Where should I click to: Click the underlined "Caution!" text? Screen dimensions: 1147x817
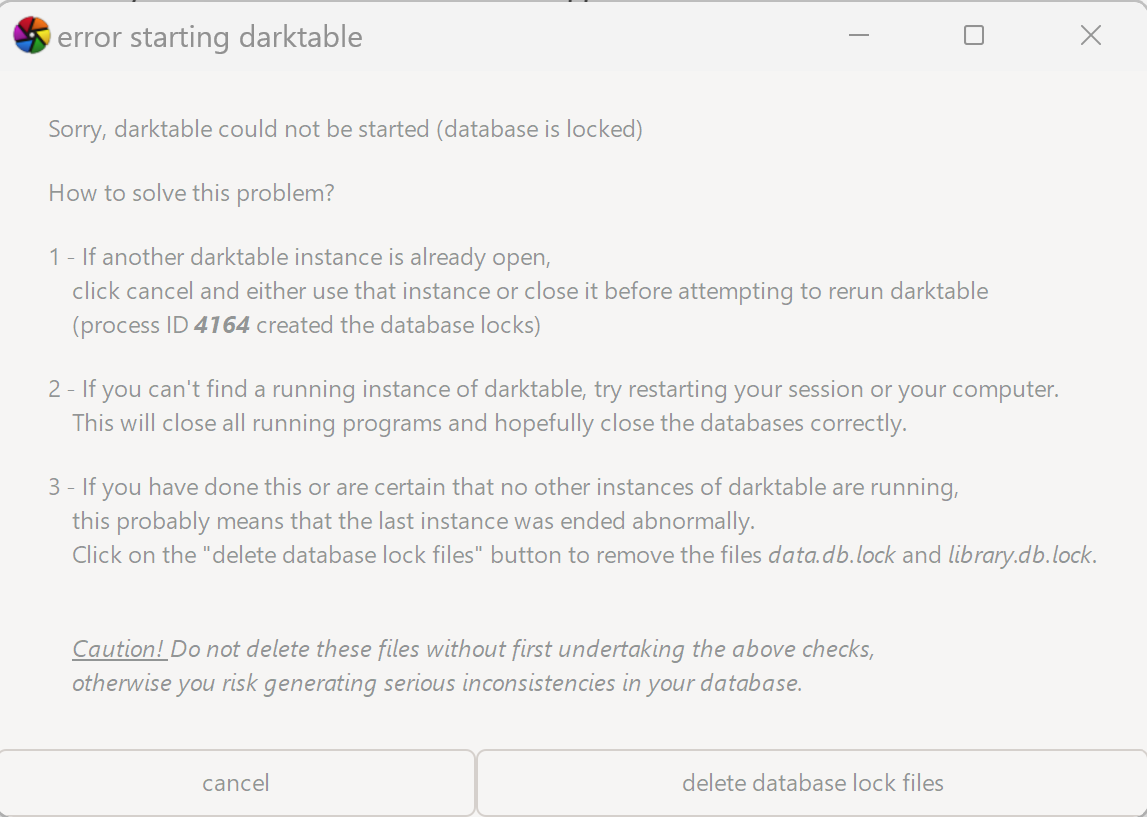119,649
